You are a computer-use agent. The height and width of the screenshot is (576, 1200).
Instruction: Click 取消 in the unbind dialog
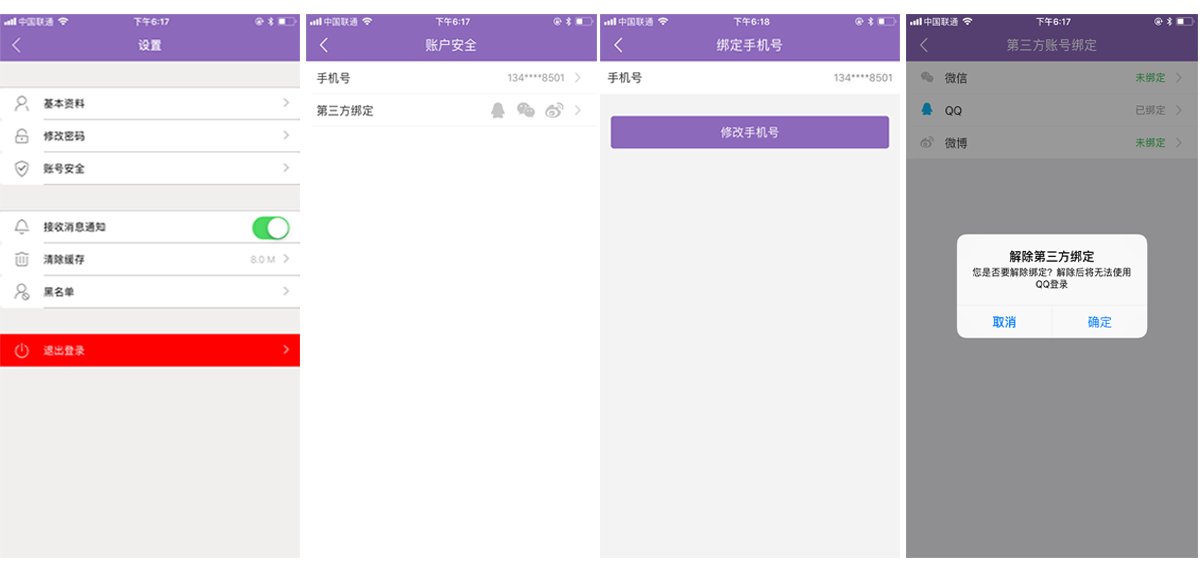[1004, 322]
